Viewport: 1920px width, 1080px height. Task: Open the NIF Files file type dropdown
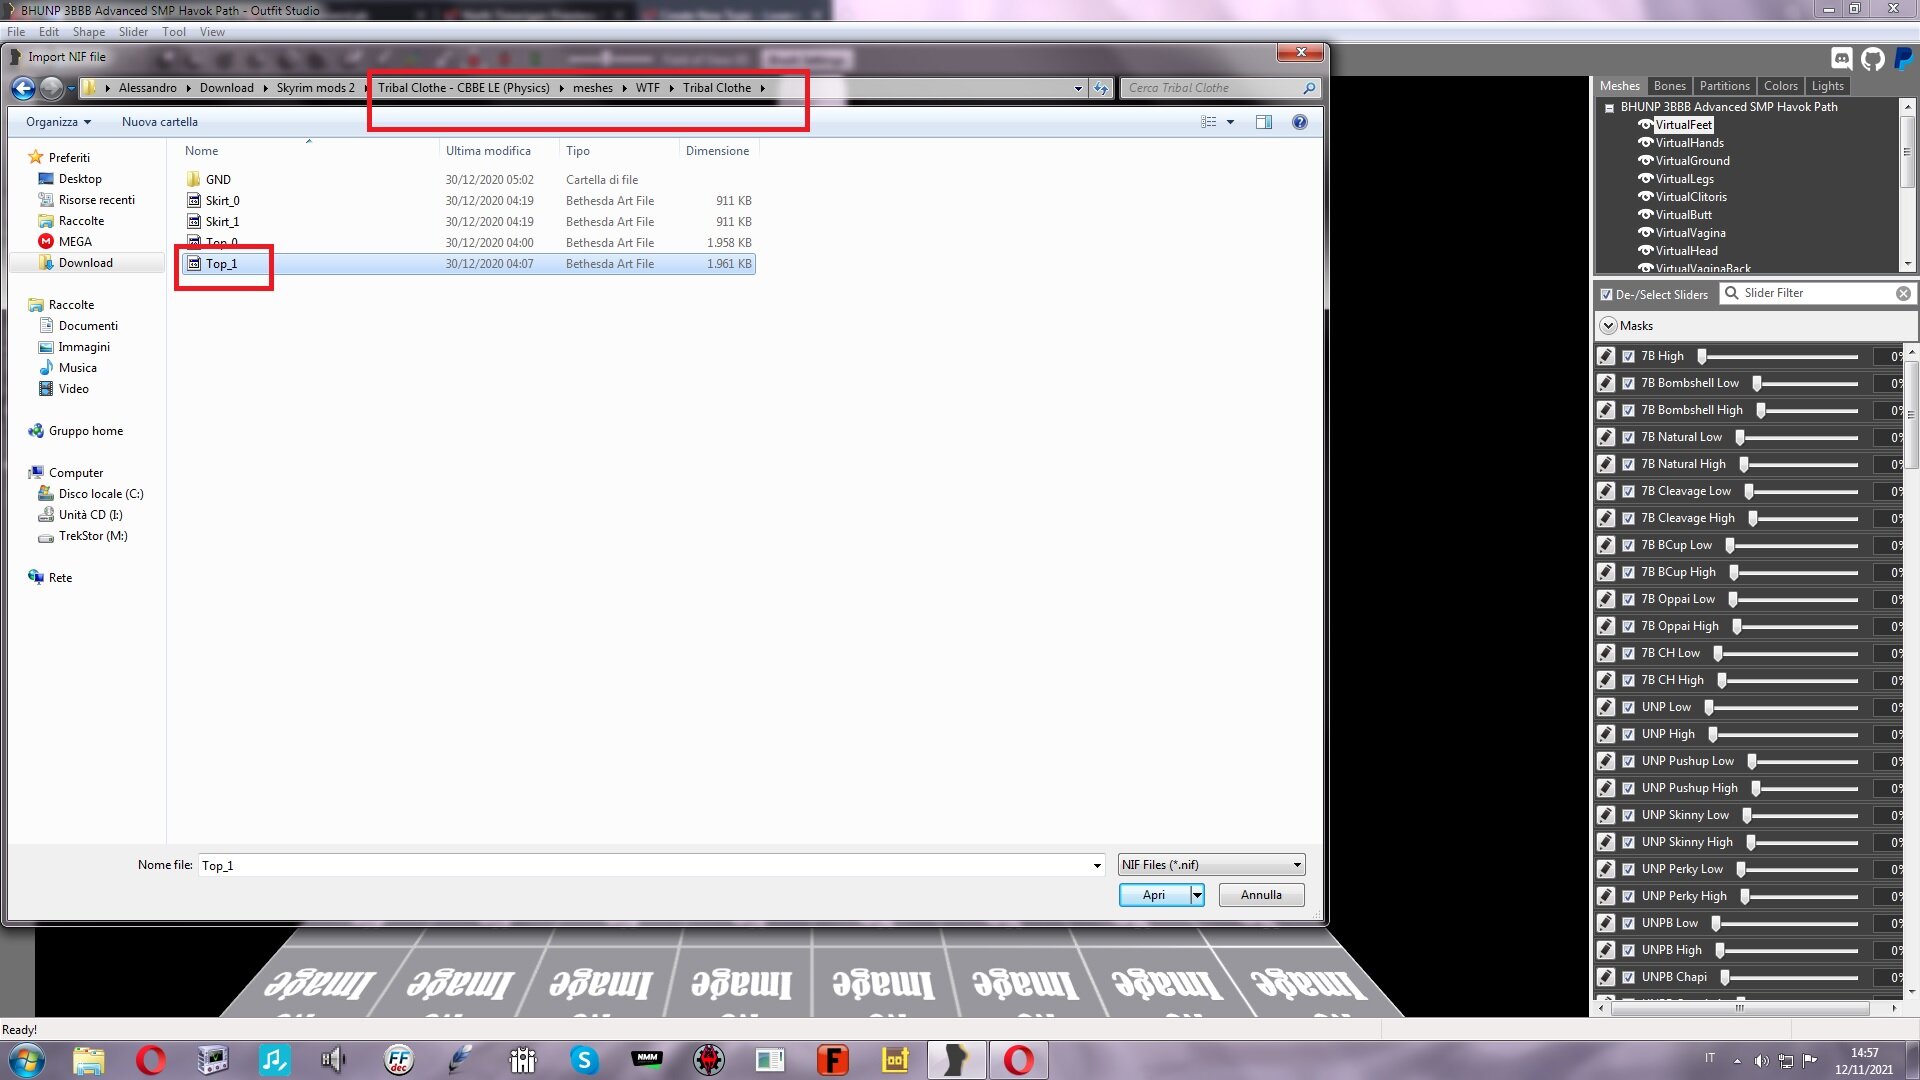[x=1297, y=865]
